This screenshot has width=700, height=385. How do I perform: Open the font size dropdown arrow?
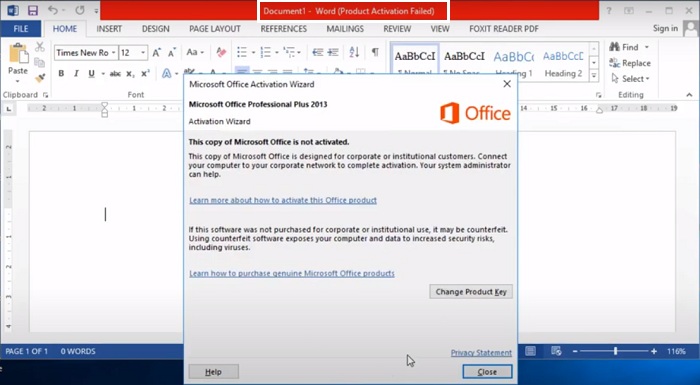(x=143, y=53)
